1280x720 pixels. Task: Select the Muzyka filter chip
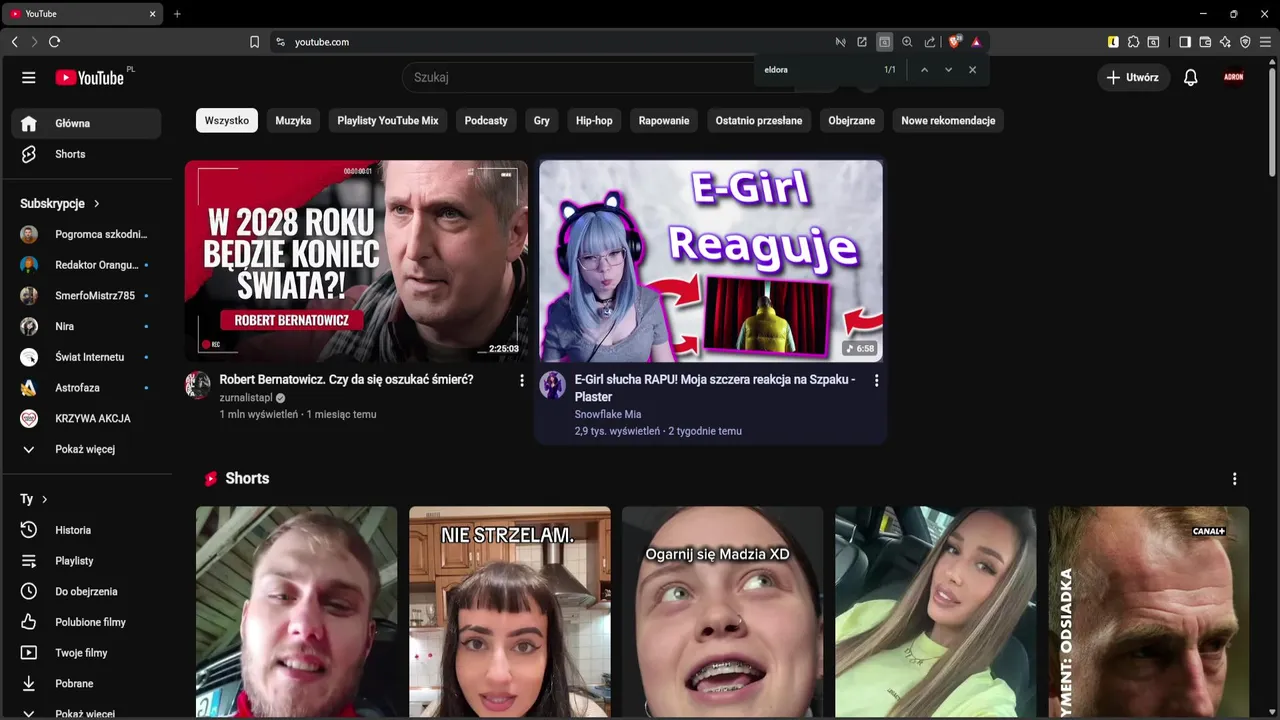click(293, 121)
